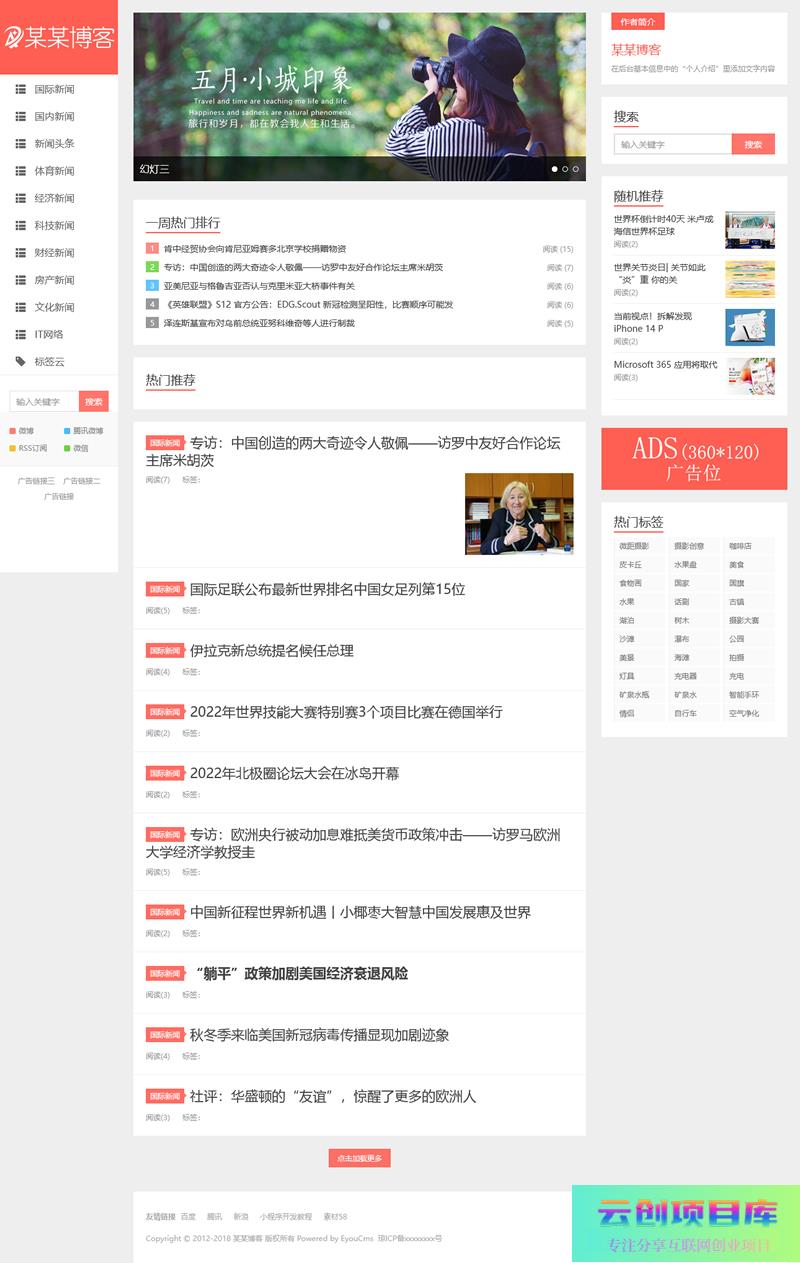
Task: Open article 伊拉克新总统提名候任总理
Action: click(x=271, y=650)
